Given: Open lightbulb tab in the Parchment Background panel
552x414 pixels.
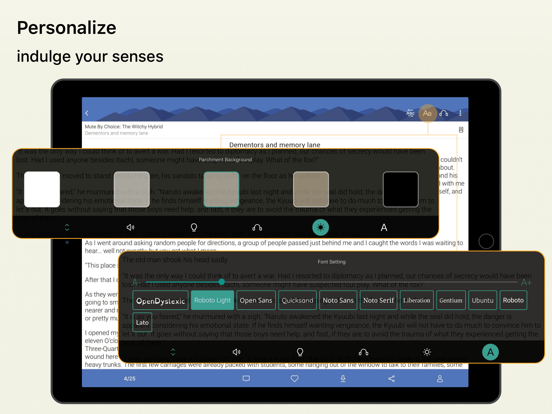Looking at the screenshot, I should click(194, 227).
